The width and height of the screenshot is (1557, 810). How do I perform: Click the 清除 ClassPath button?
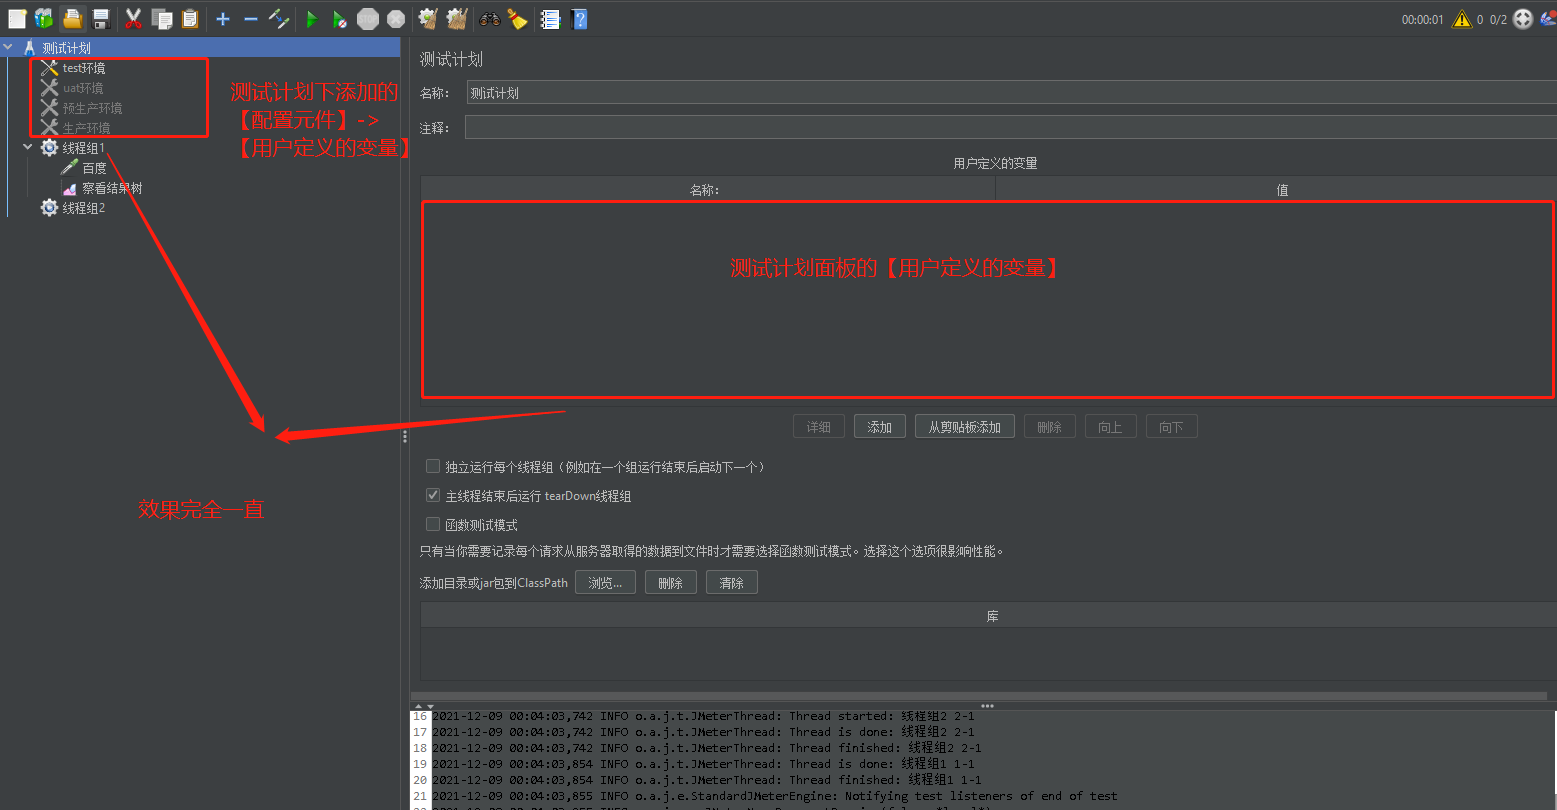click(732, 582)
